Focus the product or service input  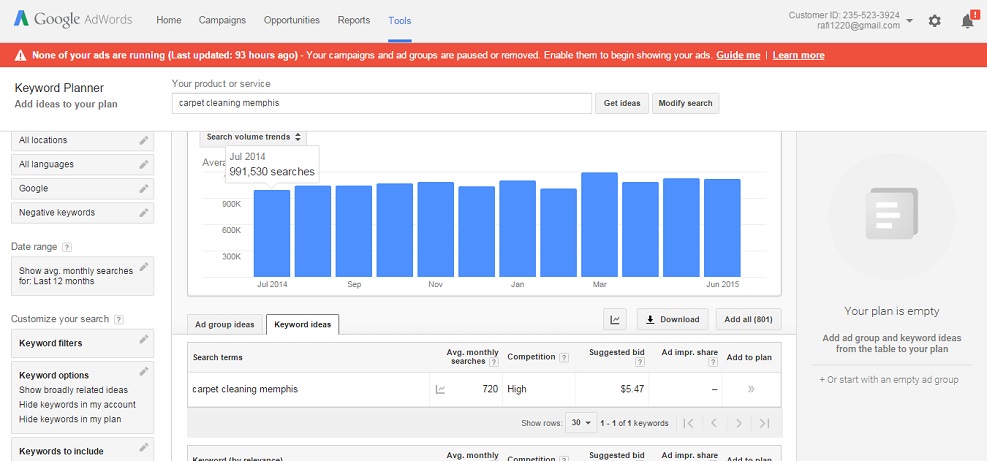[x=381, y=103]
